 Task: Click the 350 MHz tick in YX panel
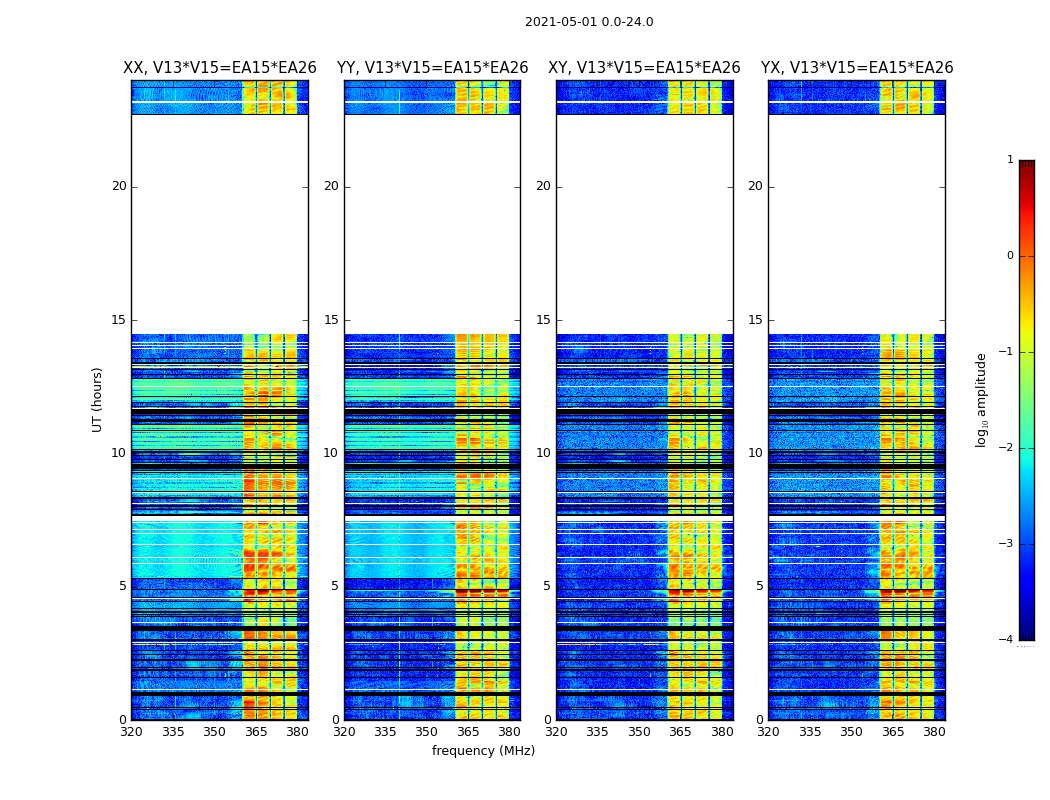tap(851, 732)
